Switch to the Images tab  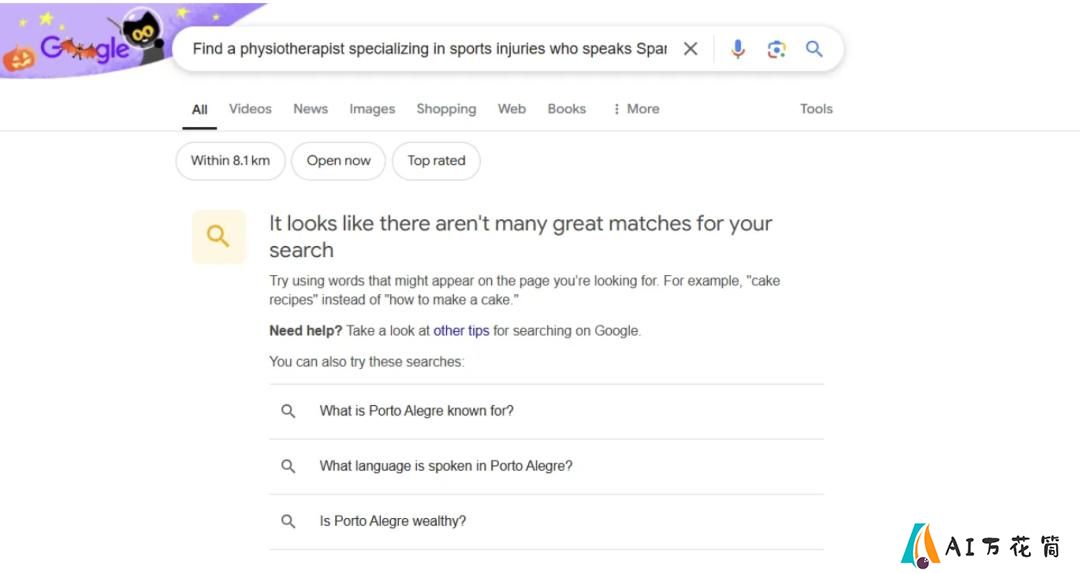[372, 109]
